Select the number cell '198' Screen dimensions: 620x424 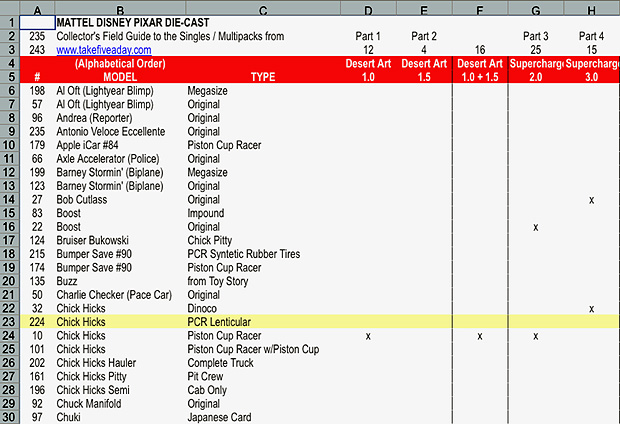(x=37, y=91)
